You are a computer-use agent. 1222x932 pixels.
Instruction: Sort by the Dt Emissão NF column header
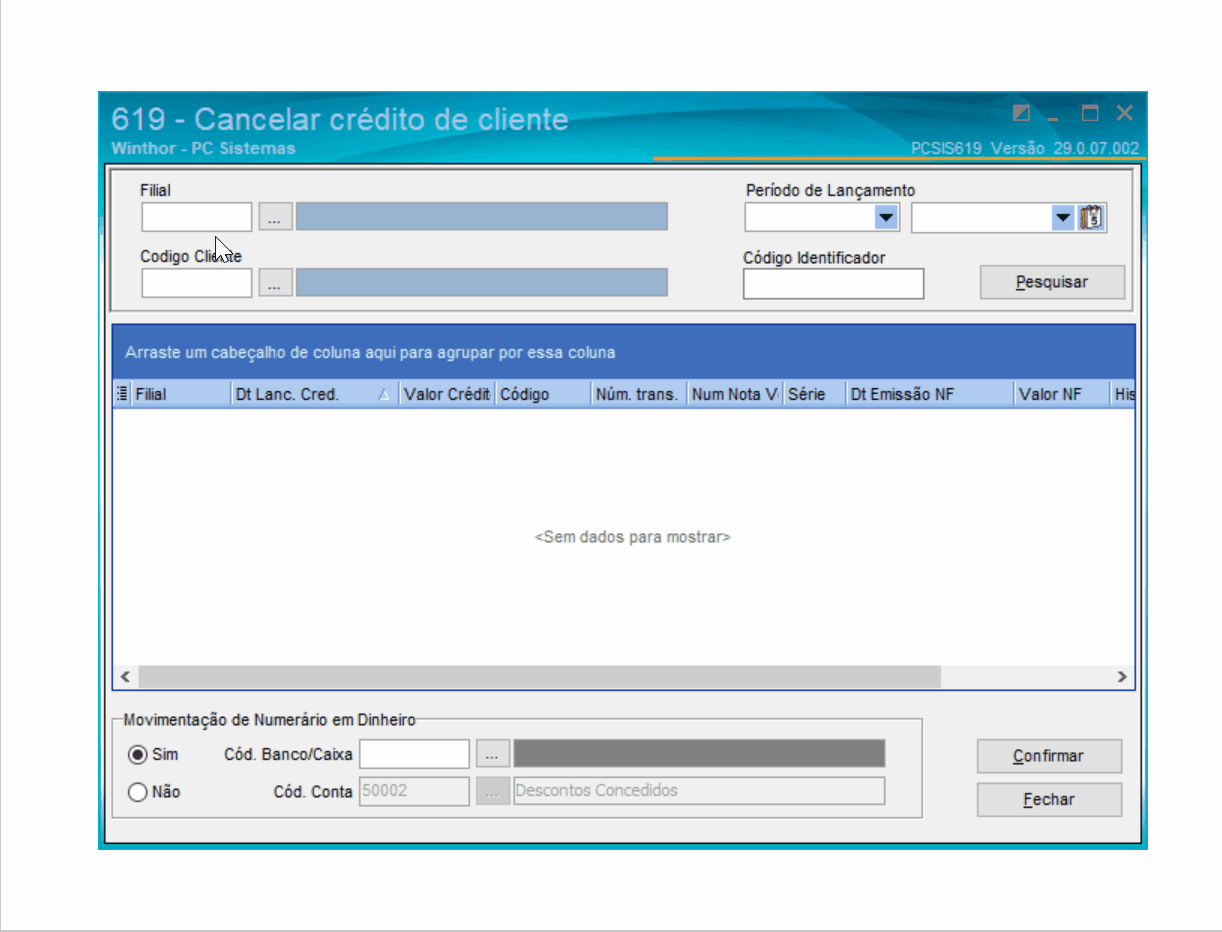(x=929, y=394)
